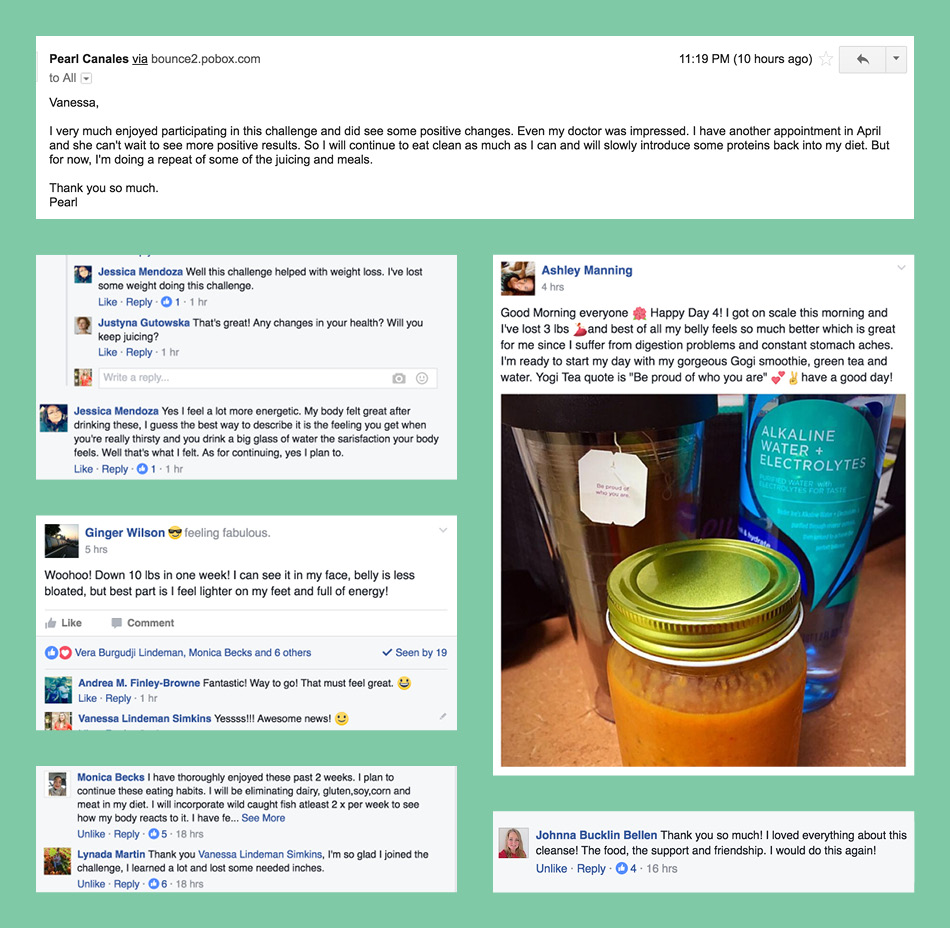Open the emoji picker in the reply box

(x=422, y=379)
